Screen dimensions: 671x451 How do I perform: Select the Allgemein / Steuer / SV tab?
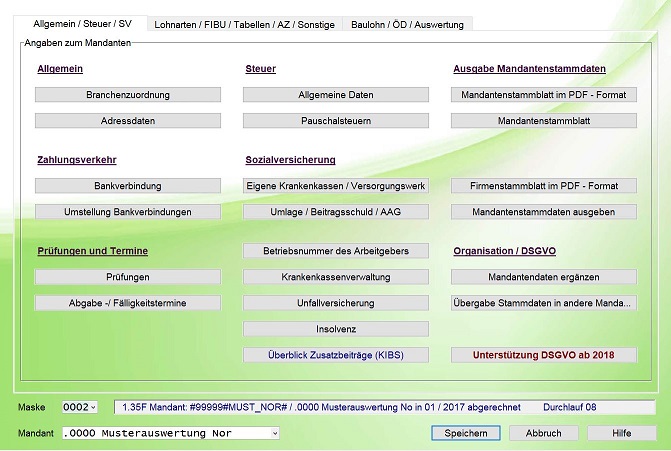(82, 24)
